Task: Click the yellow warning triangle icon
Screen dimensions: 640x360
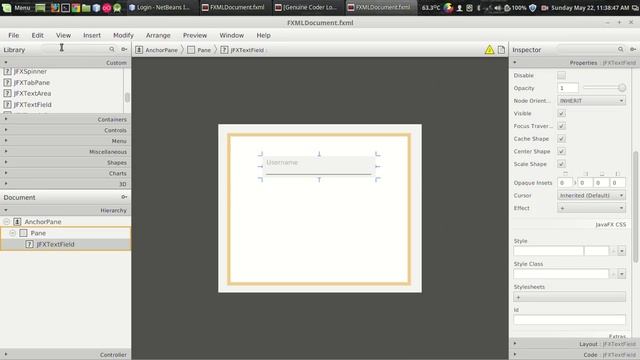Action: pos(489,50)
